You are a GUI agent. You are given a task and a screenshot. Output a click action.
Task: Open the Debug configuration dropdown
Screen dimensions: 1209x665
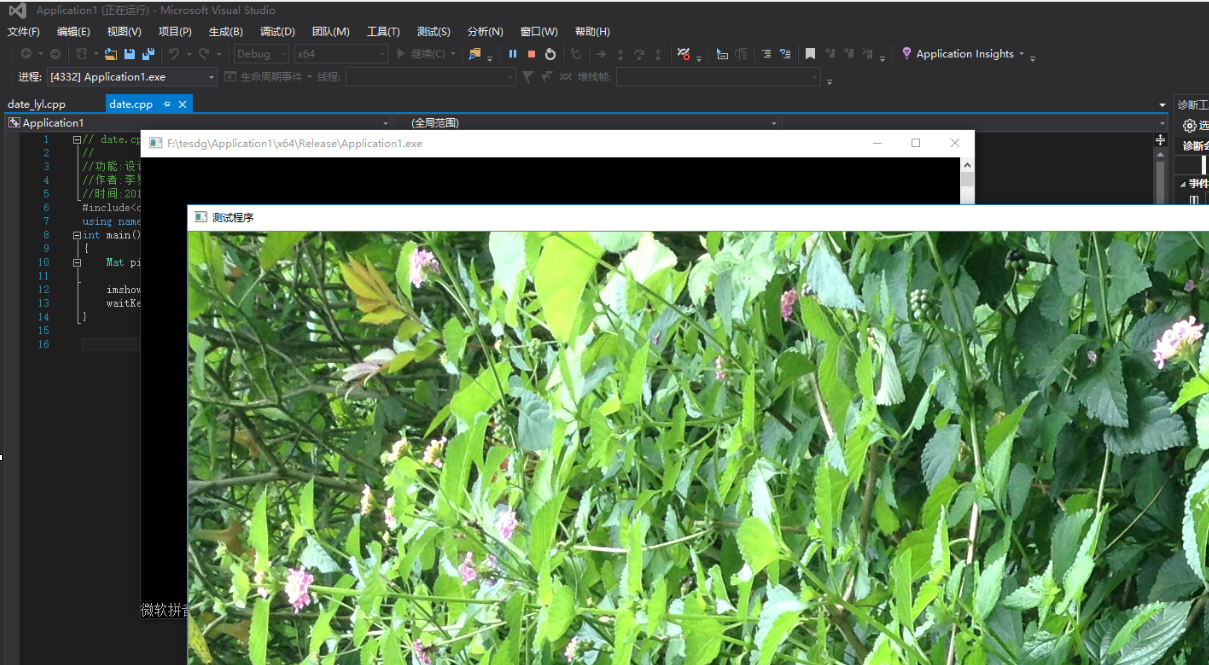[x=261, y=54]
